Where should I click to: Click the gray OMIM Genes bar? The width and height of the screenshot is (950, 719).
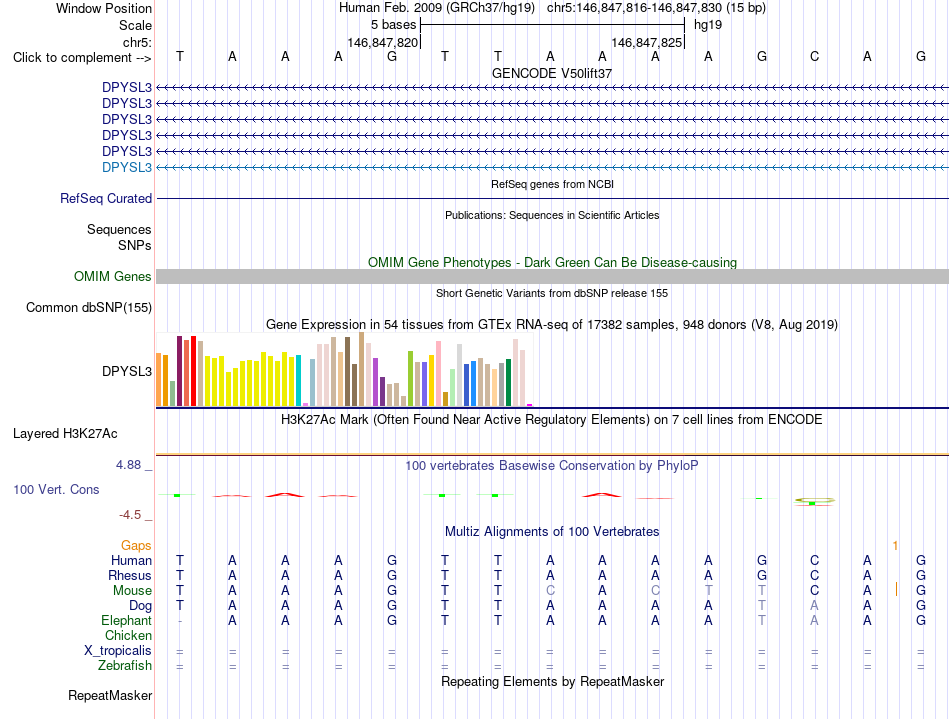(x=552, y=276)
